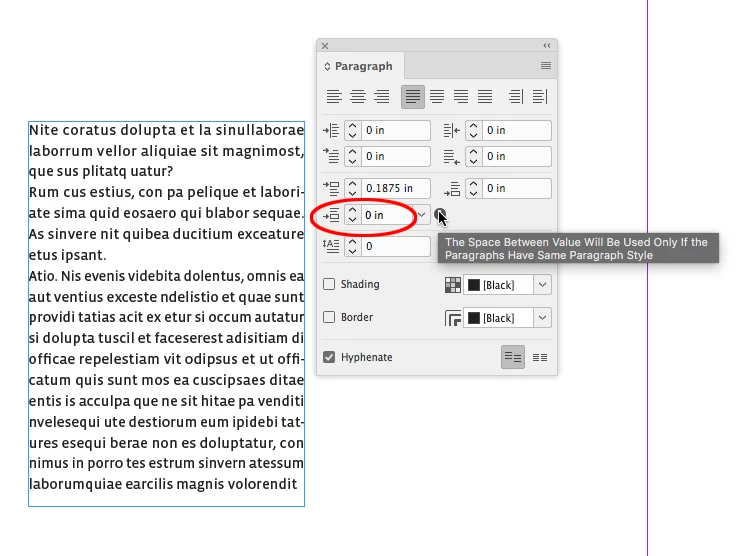Open the Paragraph panel flyout menu
The height and width of the screenshot is (556, 739).
[x=546, y=65]
